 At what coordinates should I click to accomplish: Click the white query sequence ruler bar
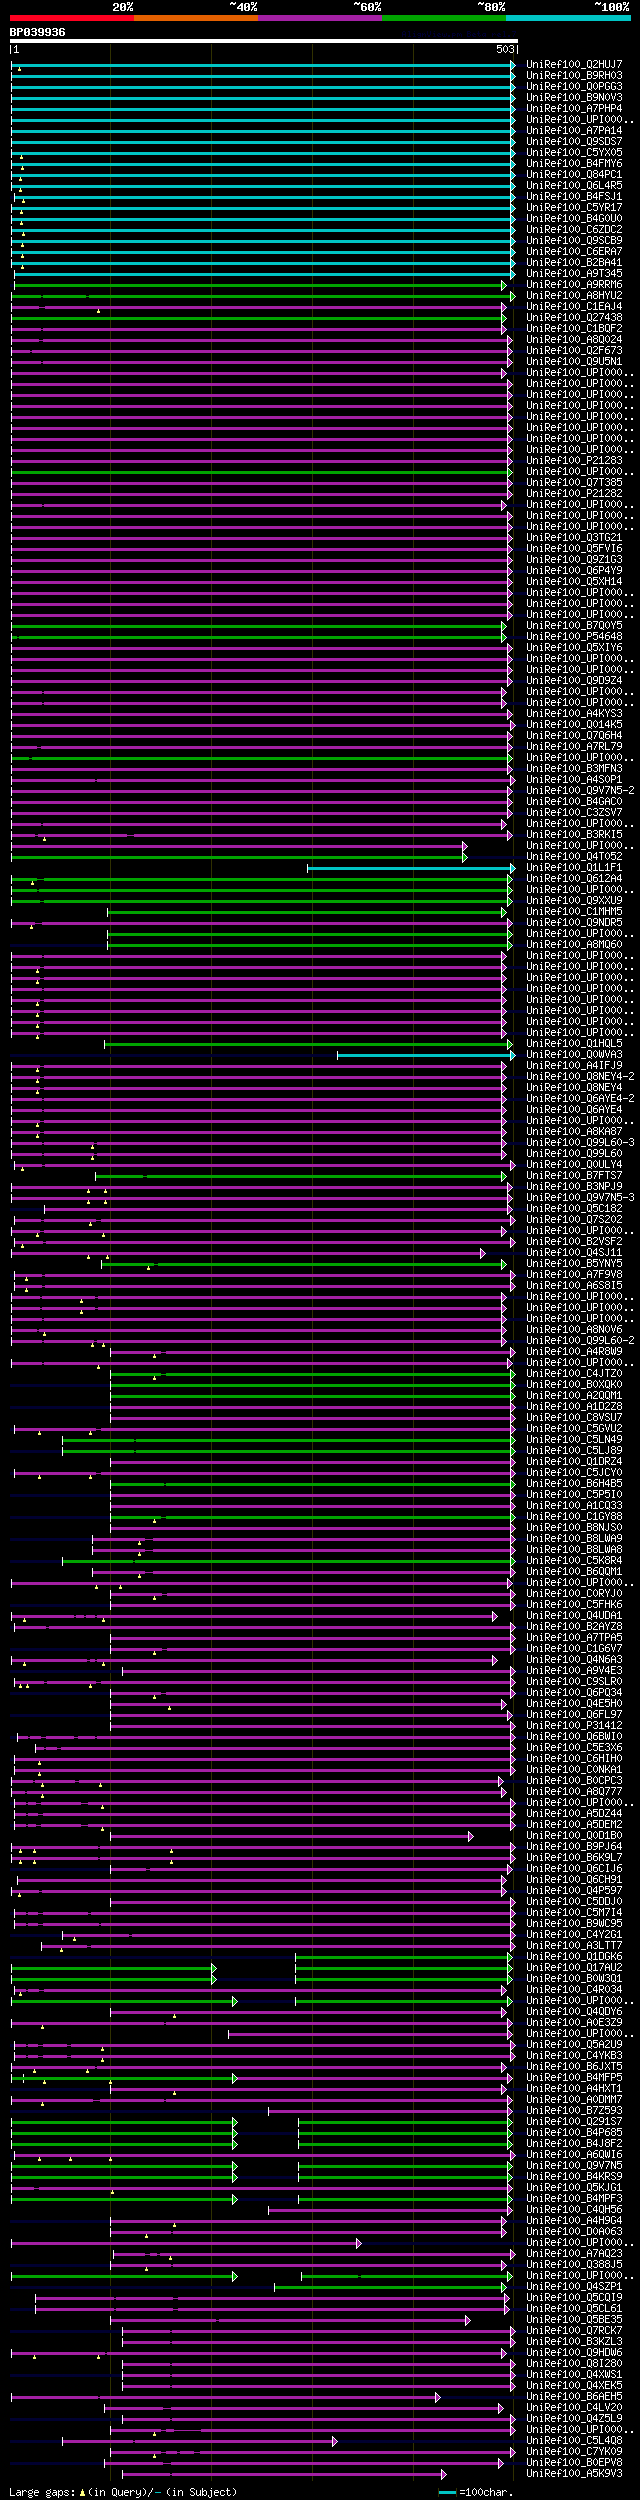(x=264, y=42)
